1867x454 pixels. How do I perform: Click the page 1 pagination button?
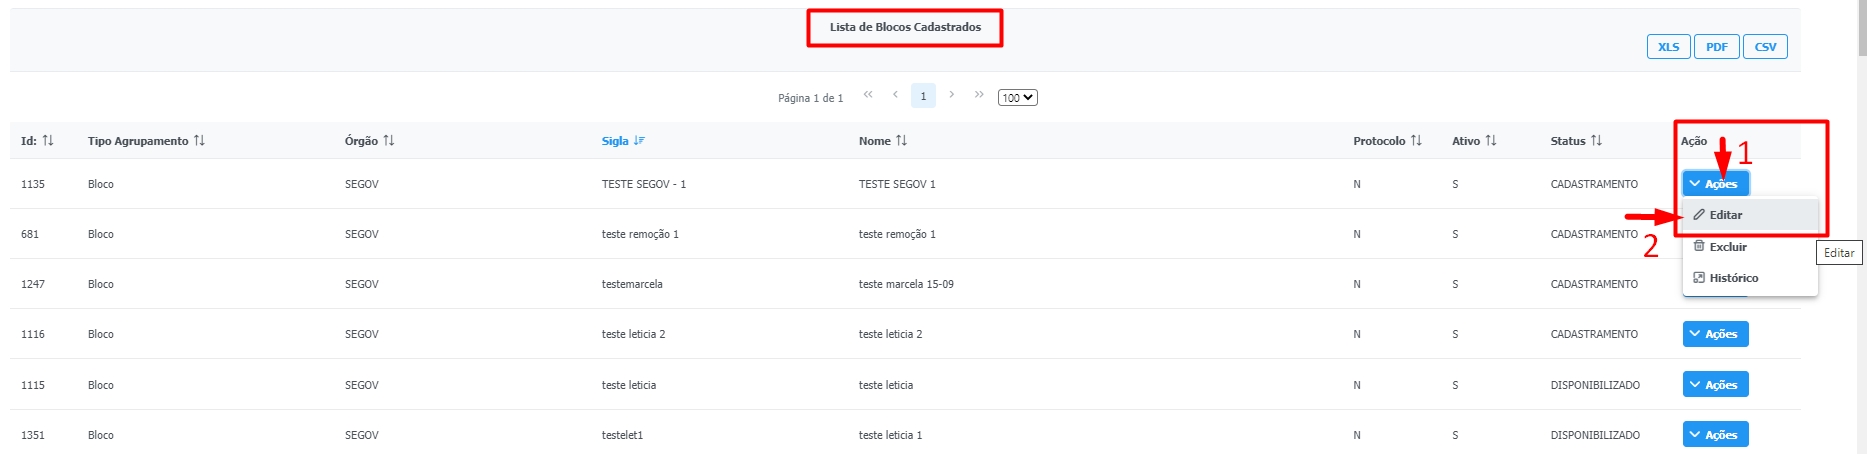click(x=923, y=96)
